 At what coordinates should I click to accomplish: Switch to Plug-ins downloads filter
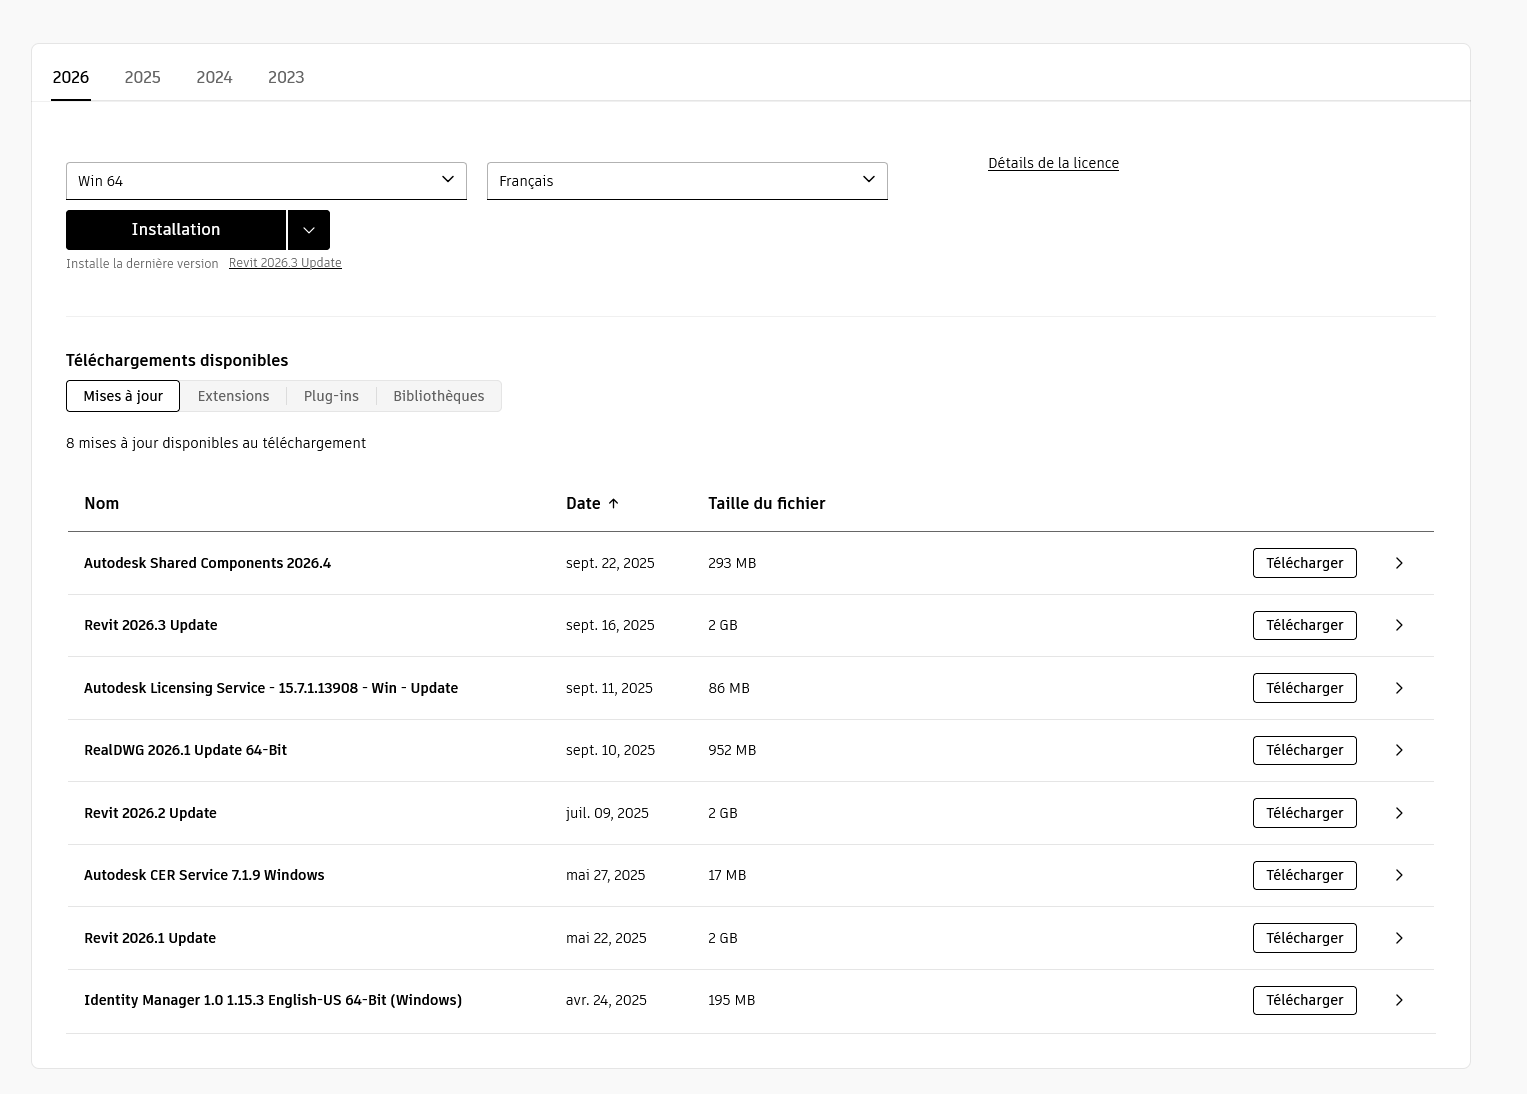pos(331,396)
